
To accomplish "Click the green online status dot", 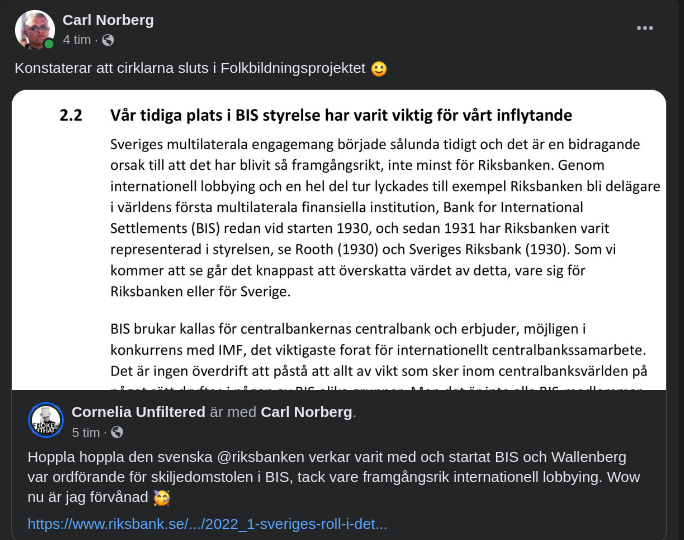I will [x=49, y=44].
